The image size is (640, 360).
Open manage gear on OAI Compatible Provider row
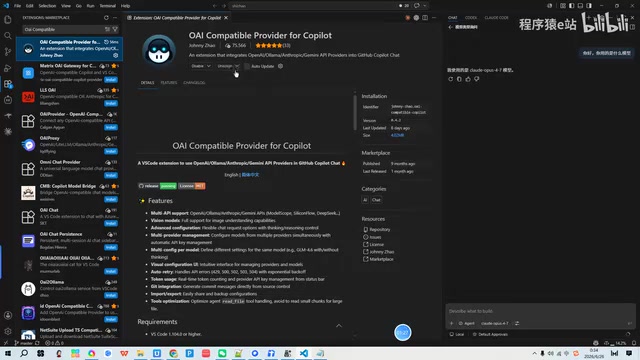tap(116, 55)
